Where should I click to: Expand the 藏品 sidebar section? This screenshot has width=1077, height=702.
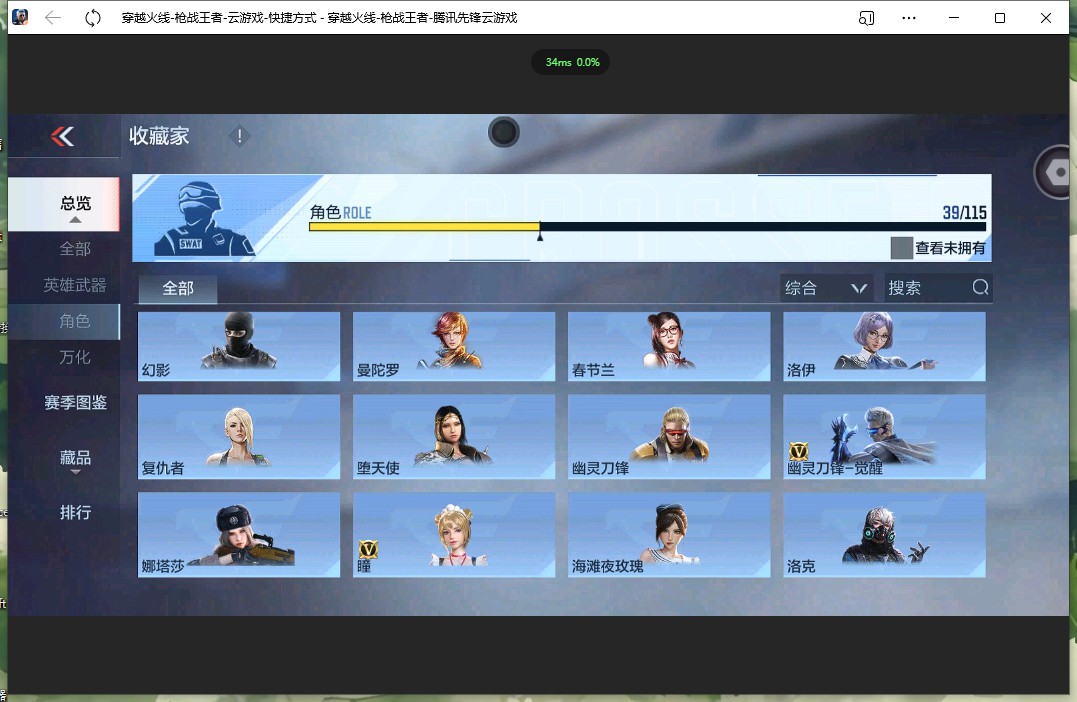(x=76, y=460)
